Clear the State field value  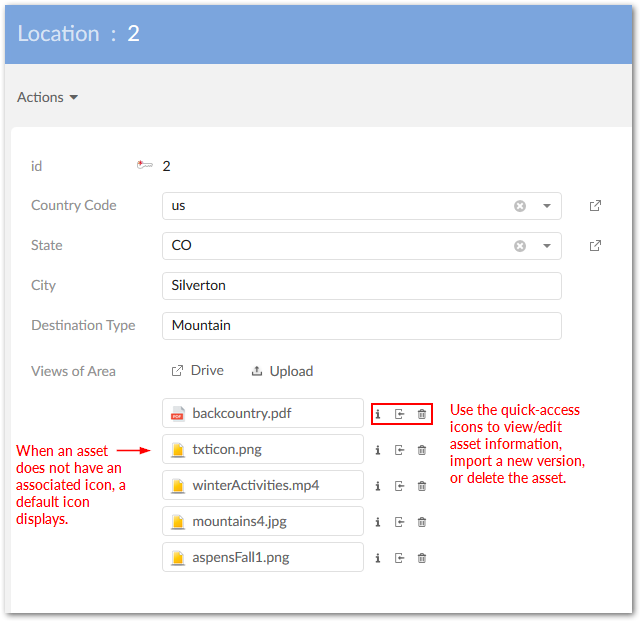[520, 246]
